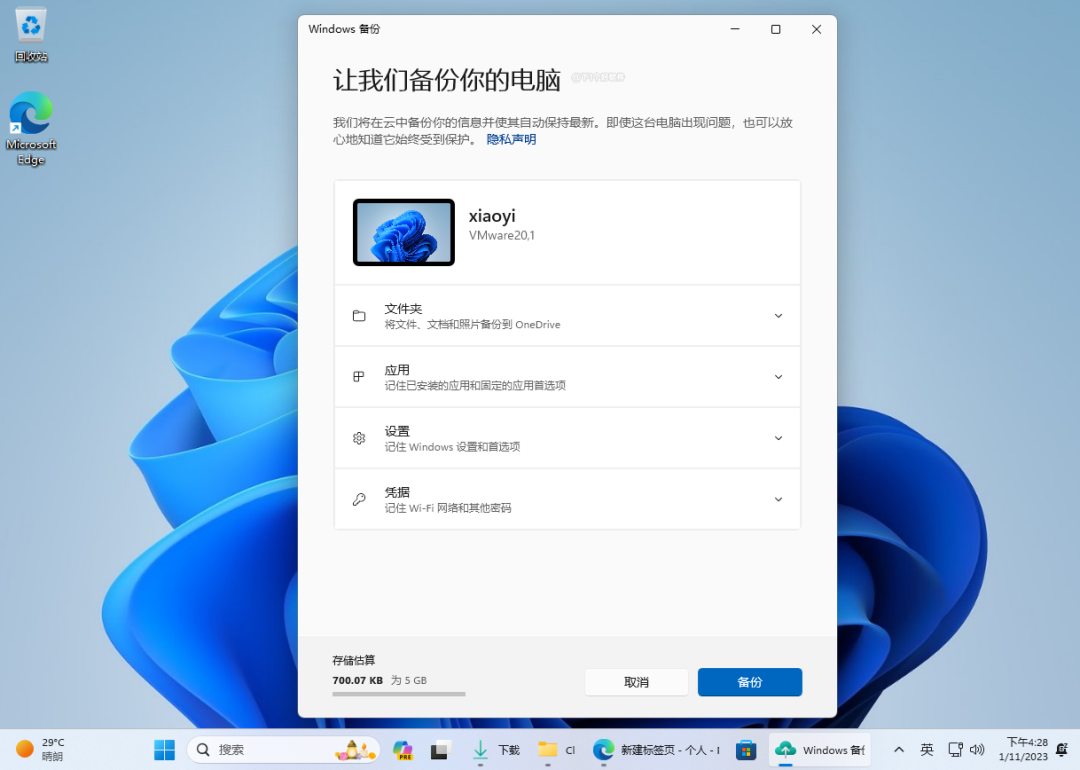Open clock and date 下午4:28
This screenshot has height=770, width=1080.
pos(1024,749)
